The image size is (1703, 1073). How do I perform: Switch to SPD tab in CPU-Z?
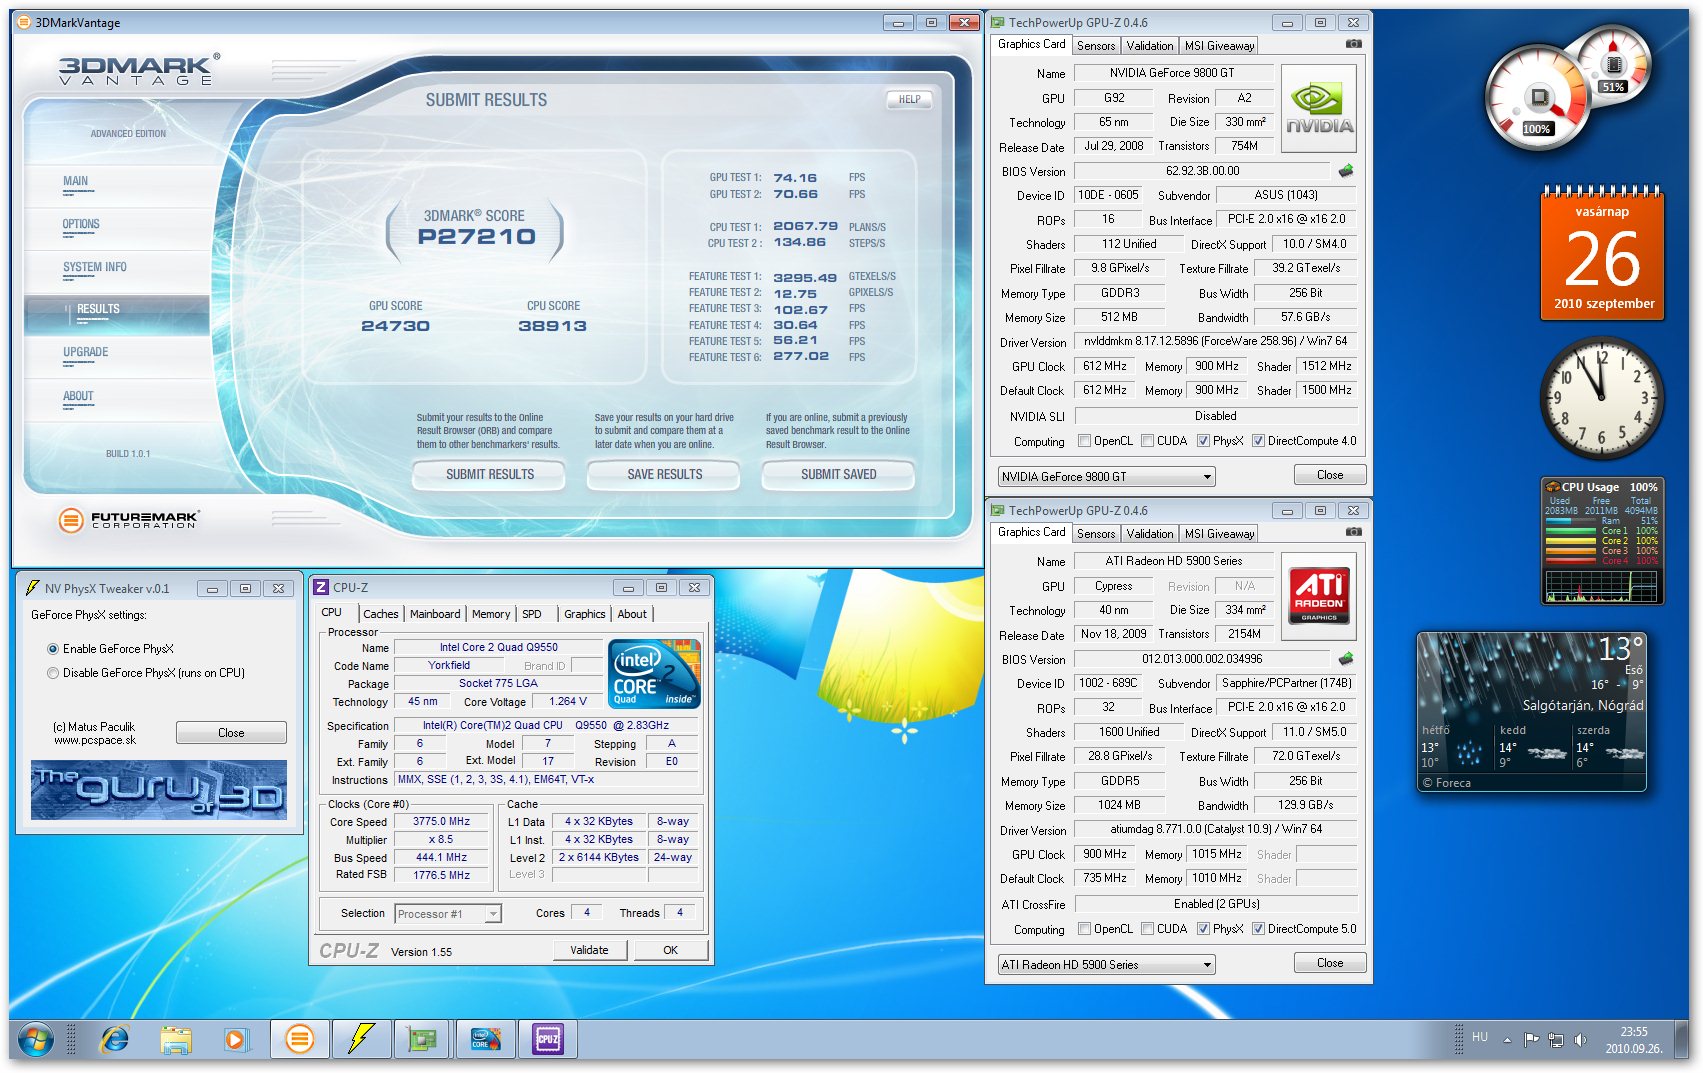(x=532, y=614)
